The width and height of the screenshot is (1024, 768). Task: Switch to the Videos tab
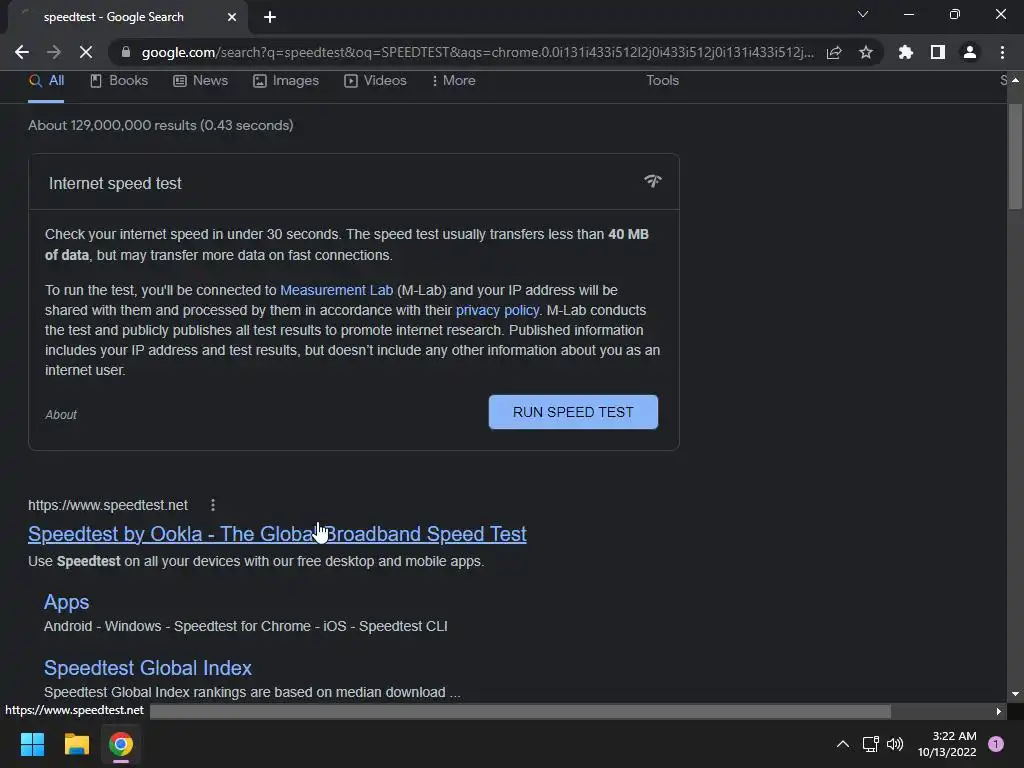tap(376, 80)
